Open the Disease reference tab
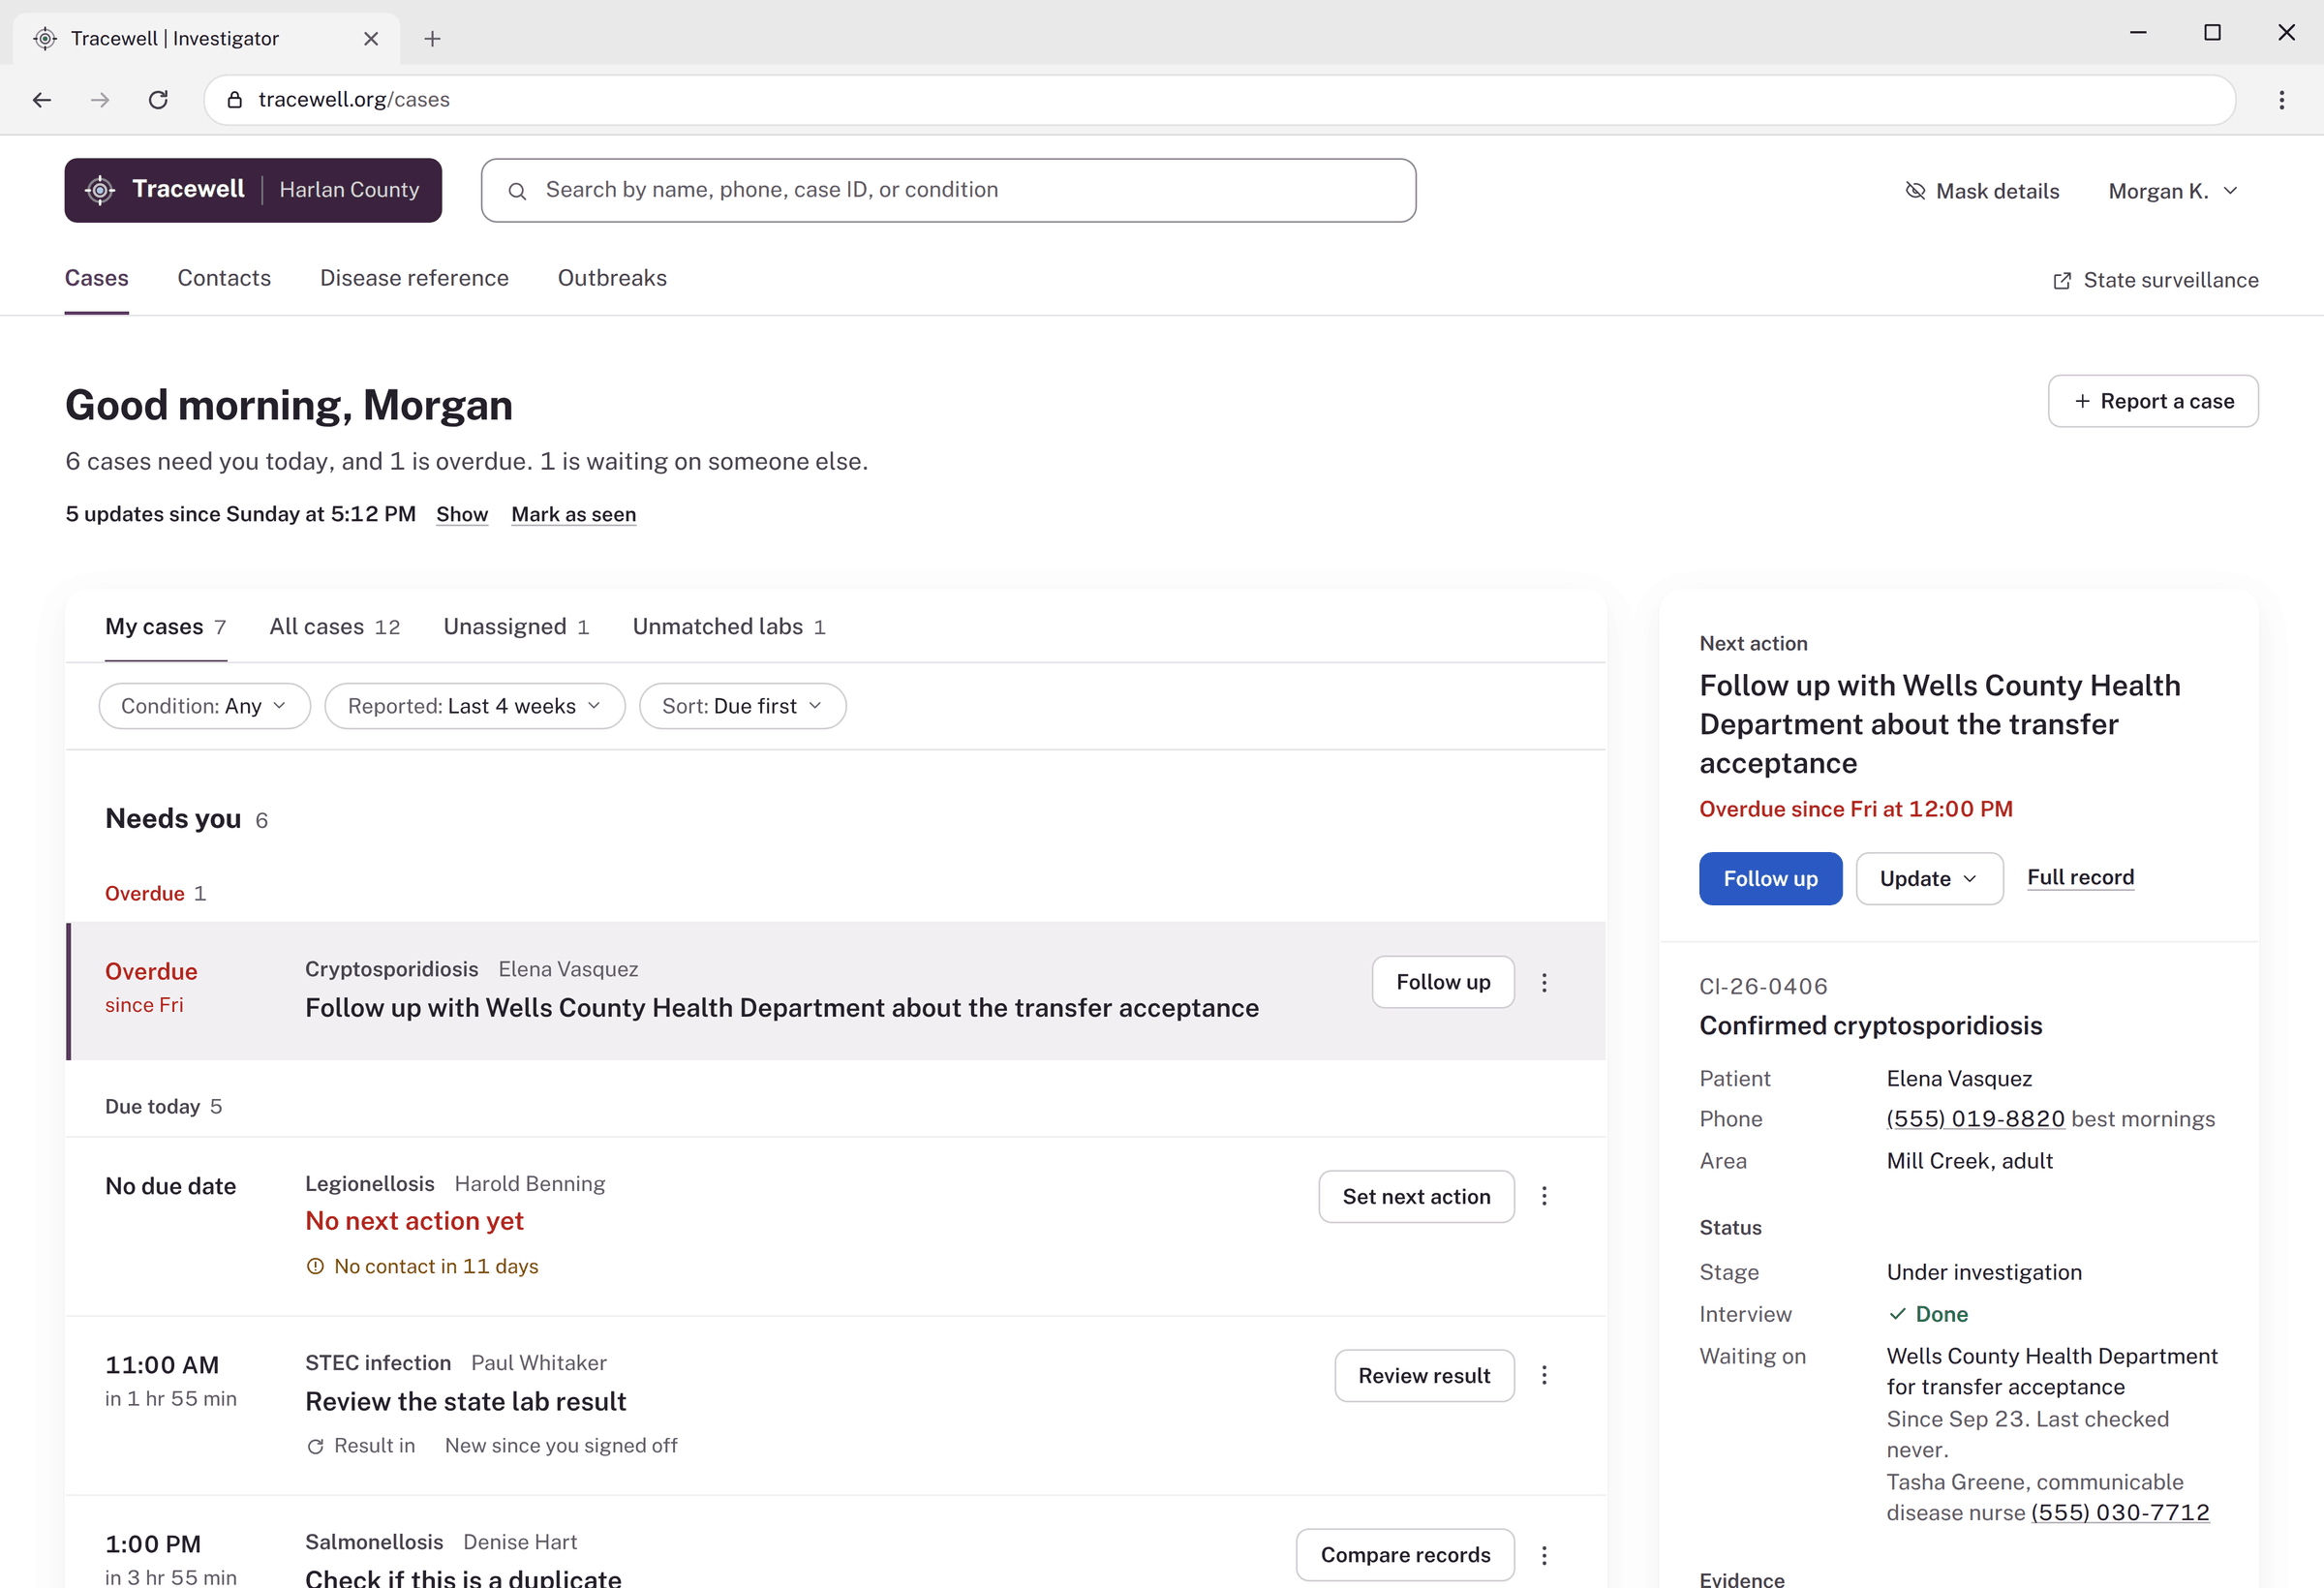Viewport: 2324px width, 1588px height. 414,278
